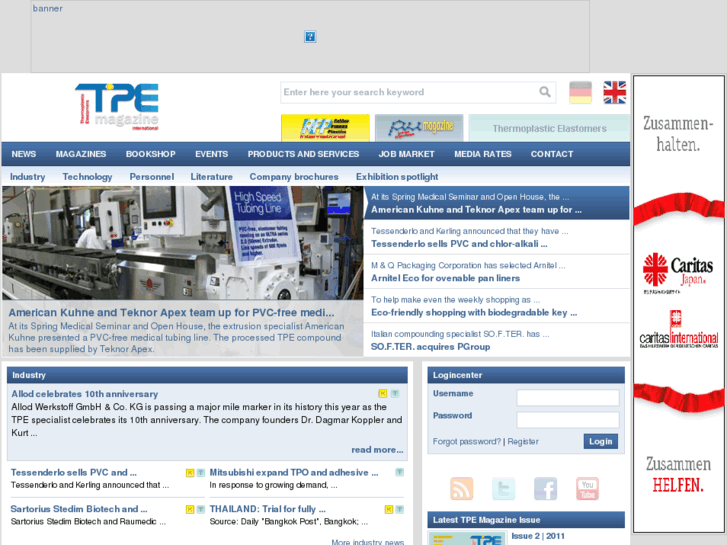The image size is (727, 545).
Task: Click T tag beside Tessenderlo sells PVC industry item
Action: (201, 473)
